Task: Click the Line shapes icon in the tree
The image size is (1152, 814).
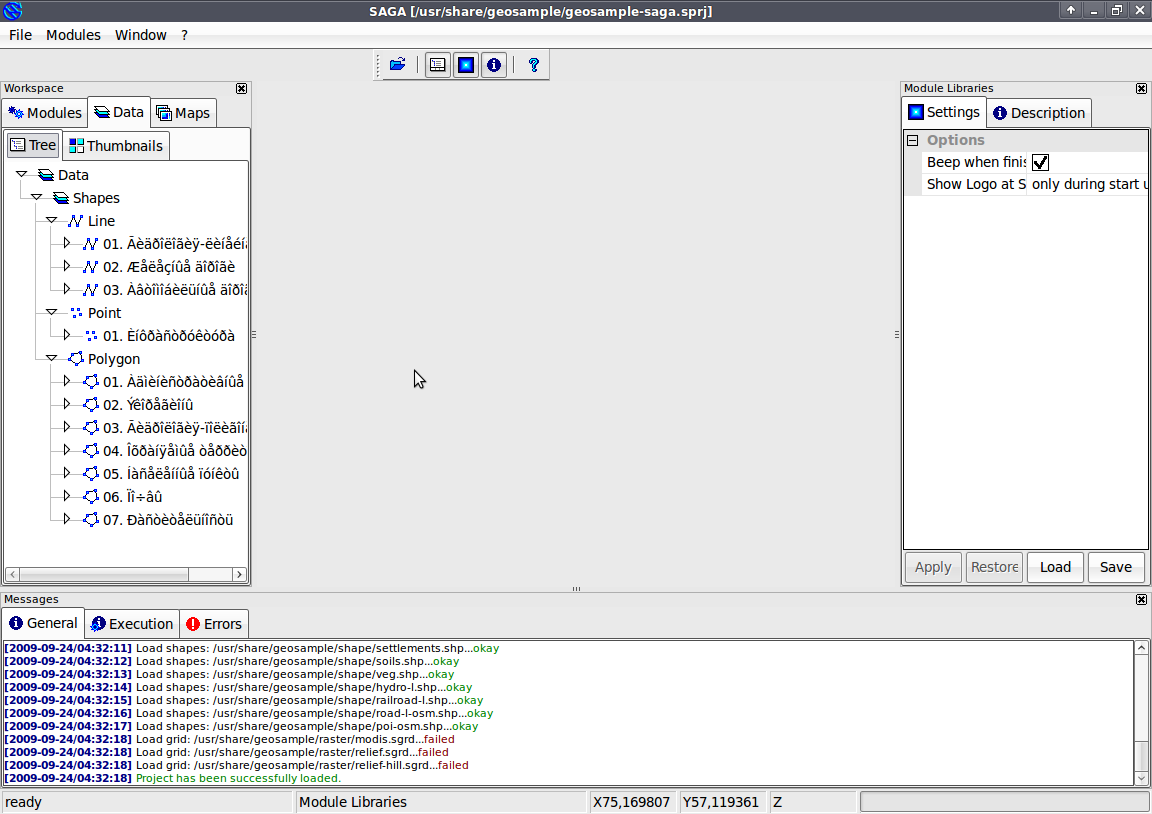Action: pos(77,220)
